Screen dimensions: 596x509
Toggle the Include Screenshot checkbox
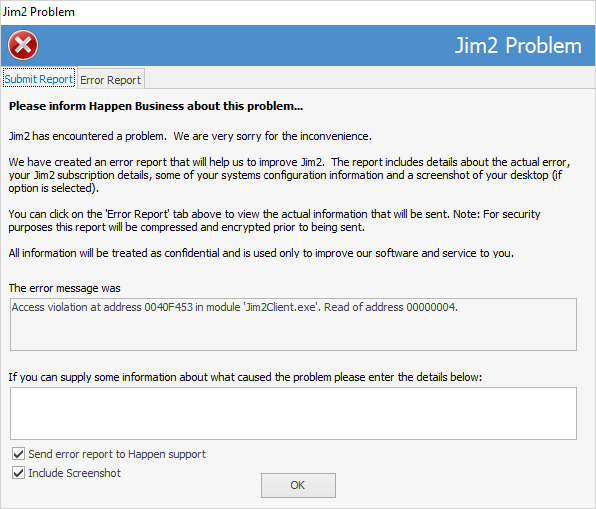coord(18,473)
